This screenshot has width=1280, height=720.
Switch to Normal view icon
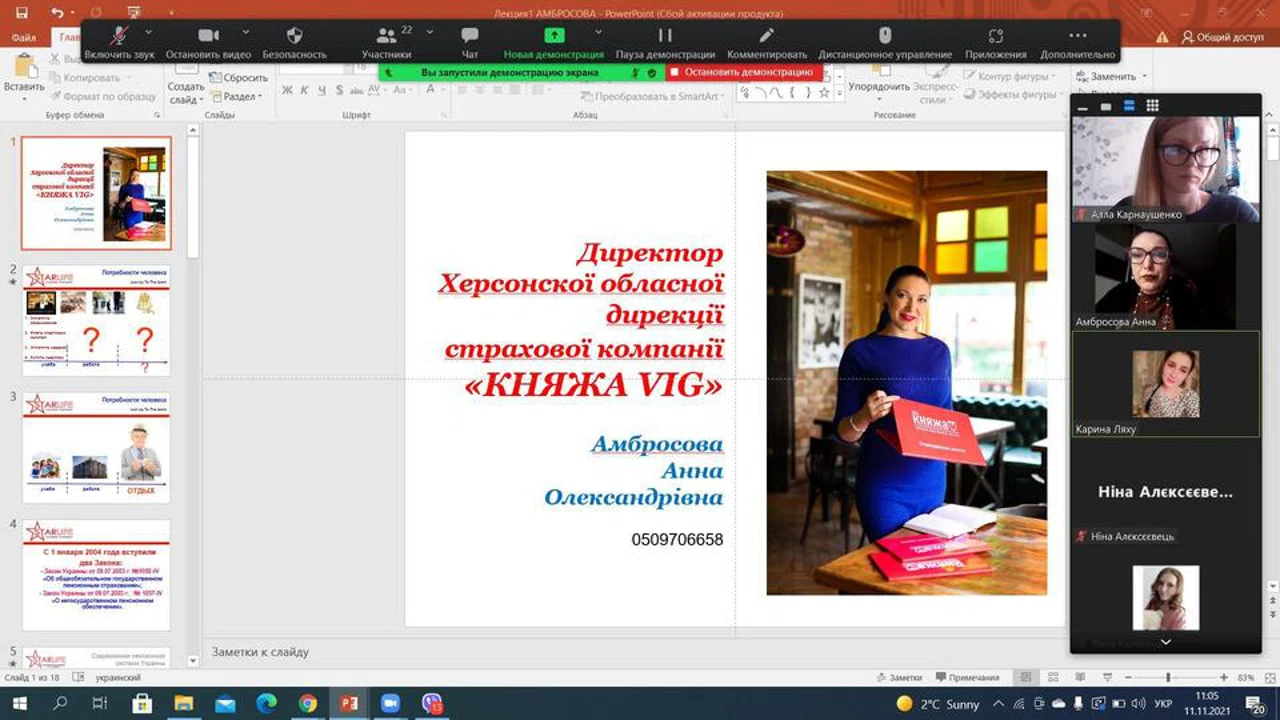click(1026, 677)
